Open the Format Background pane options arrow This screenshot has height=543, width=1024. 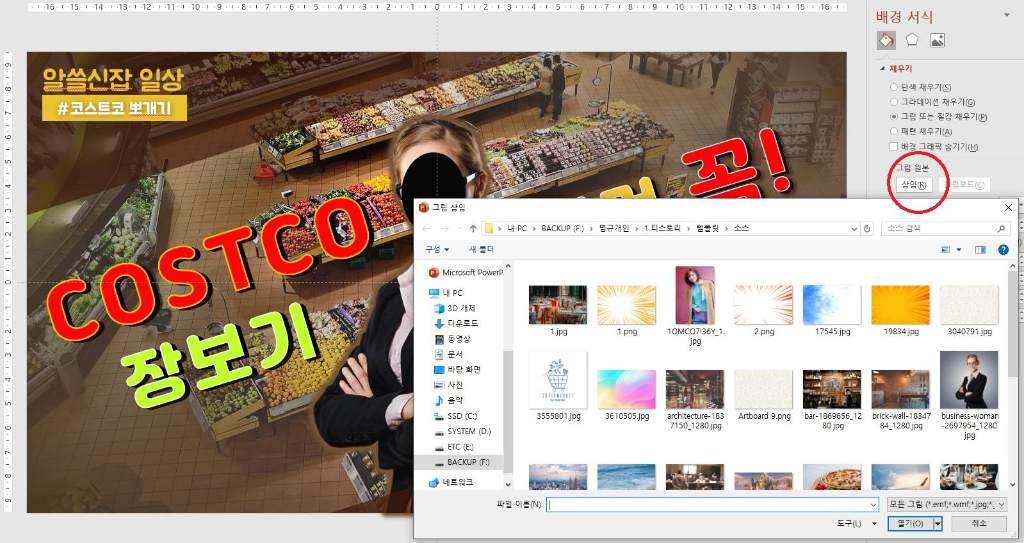pos(1006,16)
